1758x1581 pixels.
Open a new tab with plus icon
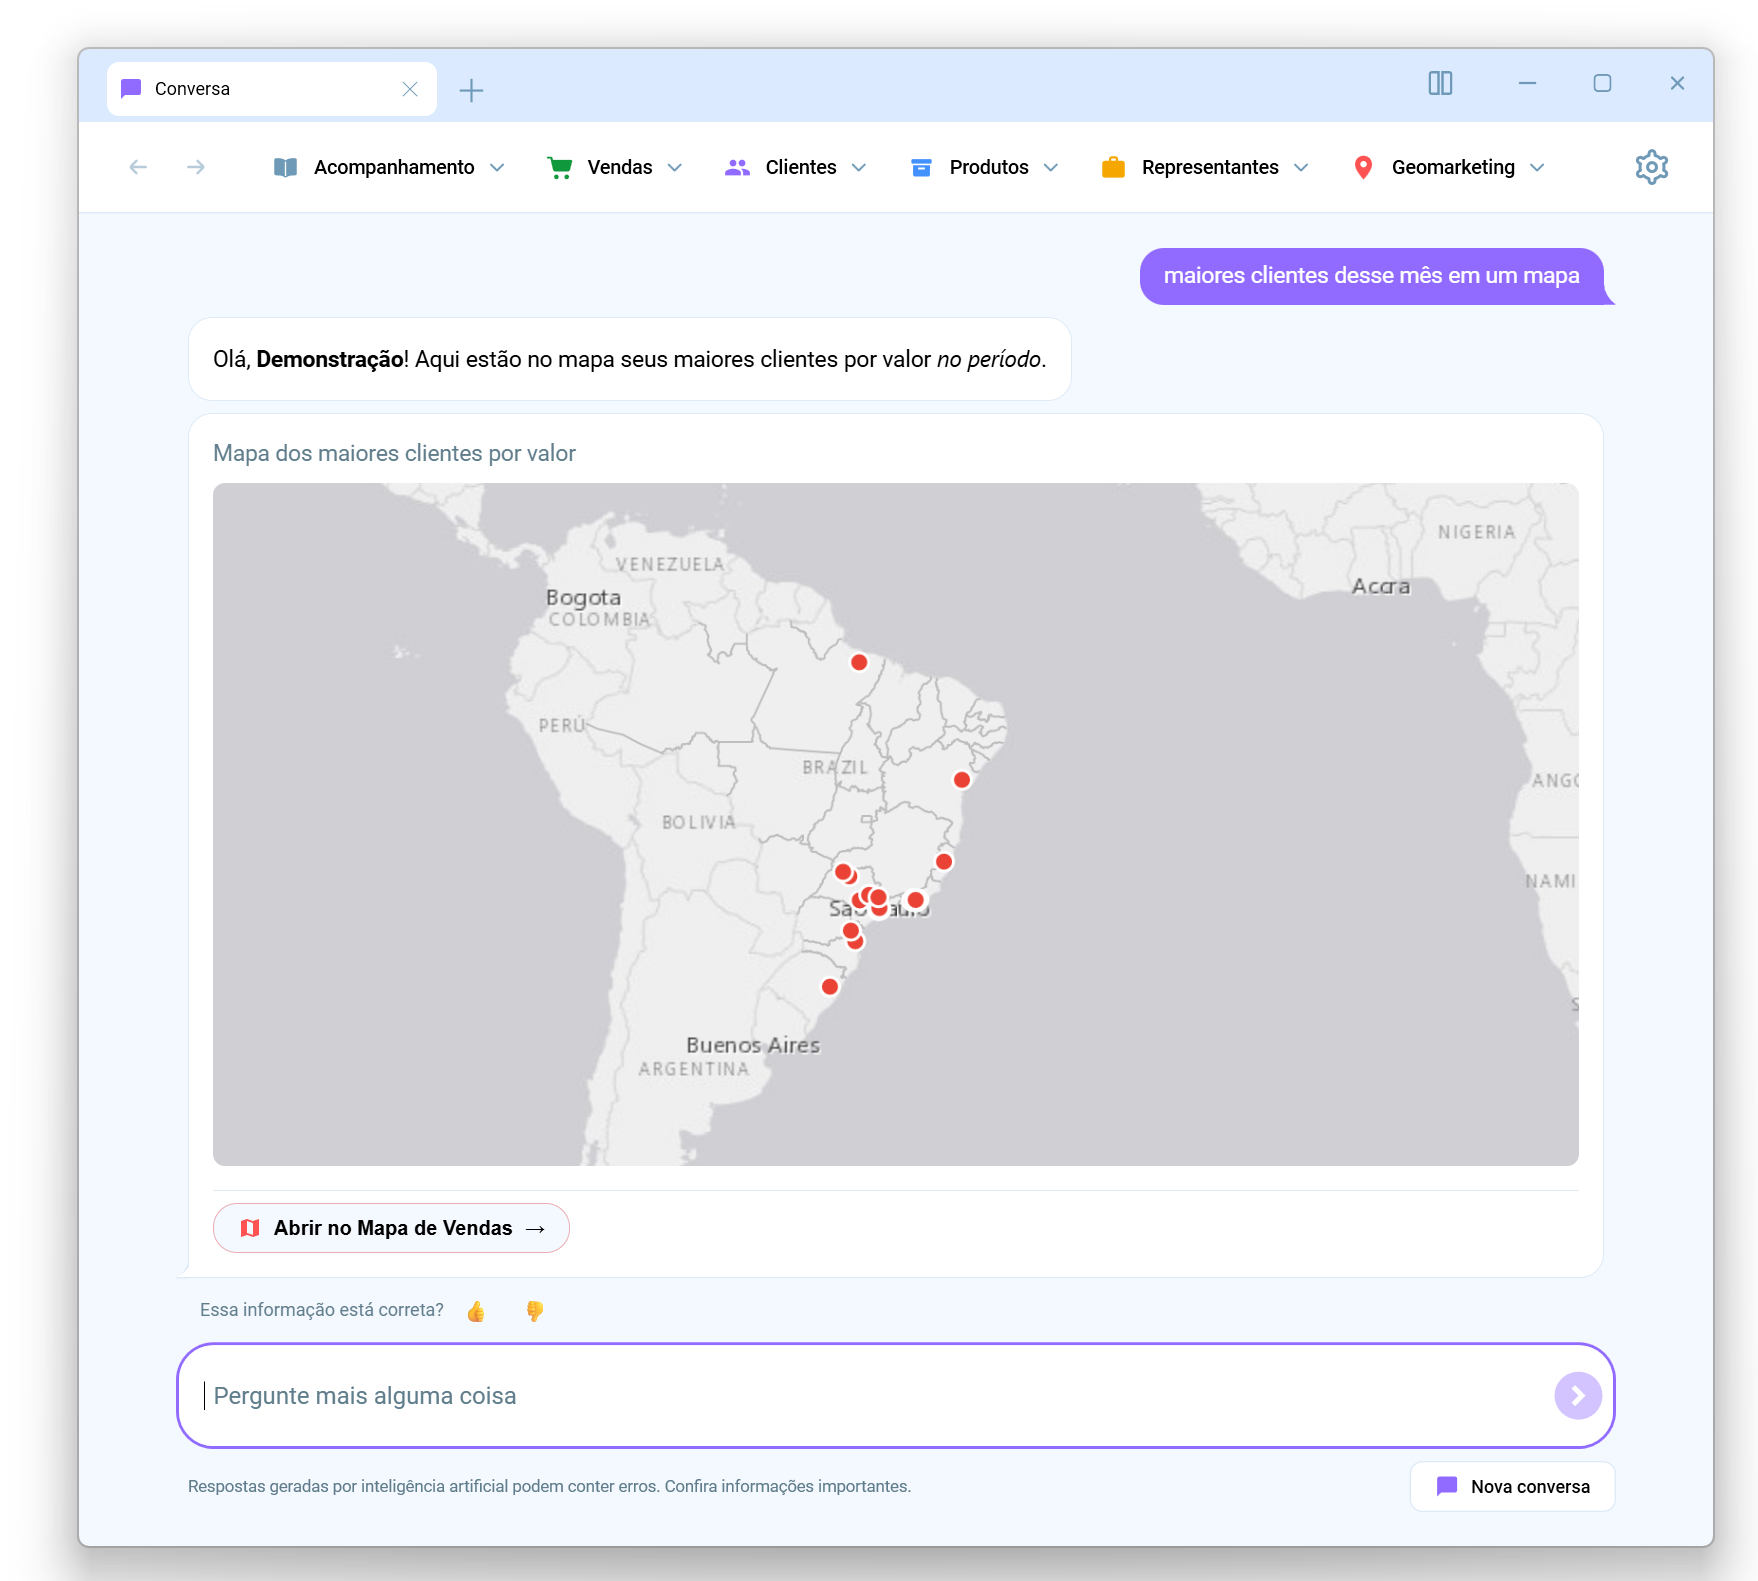pyautogui.click(x=471, y=90)
